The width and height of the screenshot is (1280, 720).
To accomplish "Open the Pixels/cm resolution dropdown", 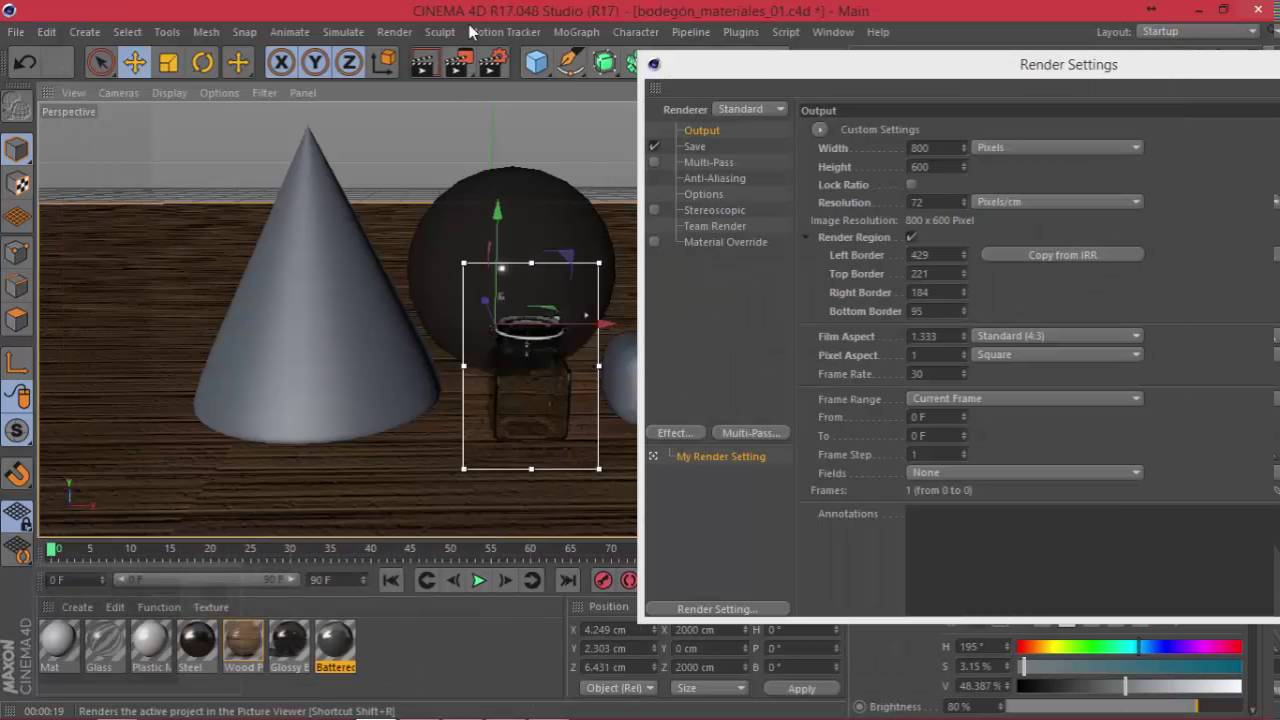I will 1057,202.
